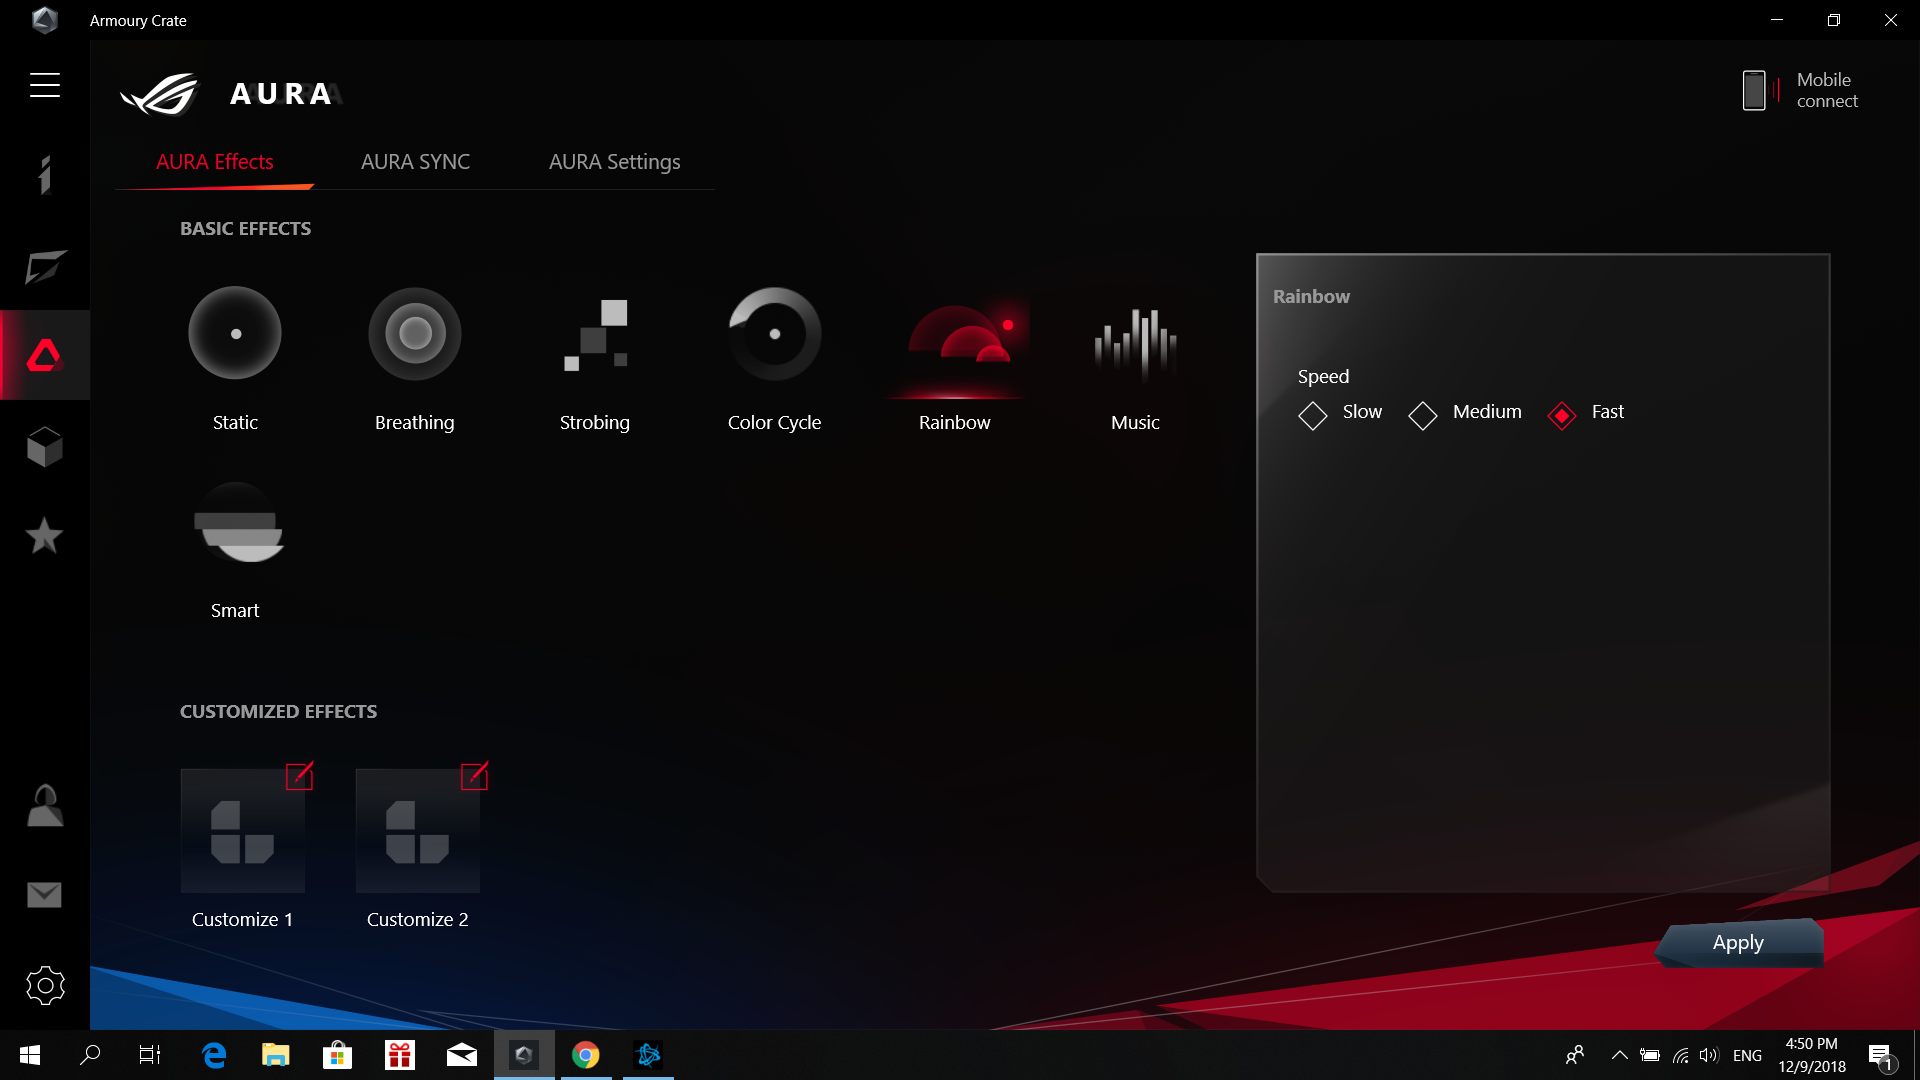Switch to the AURA SYNC tab
The image size is (1920, 1080).
tap(415, 162)
